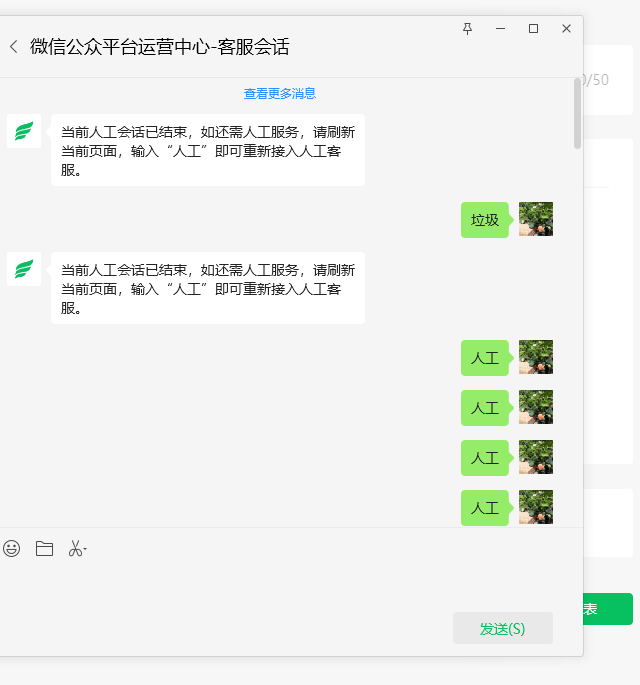Click the green button behind the chat window
The width and height of the screenshot is (640, 685).
pyautogui.click(x=608, y=609)
